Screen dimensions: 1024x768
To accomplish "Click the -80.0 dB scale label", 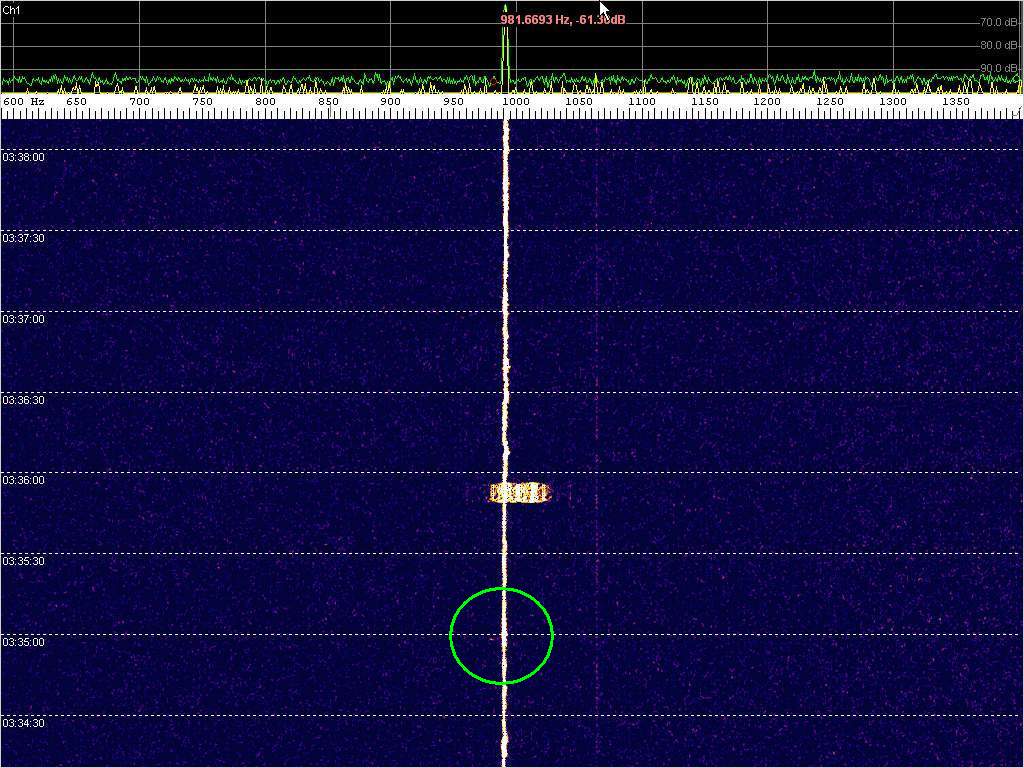I will [x=998, y=45].
